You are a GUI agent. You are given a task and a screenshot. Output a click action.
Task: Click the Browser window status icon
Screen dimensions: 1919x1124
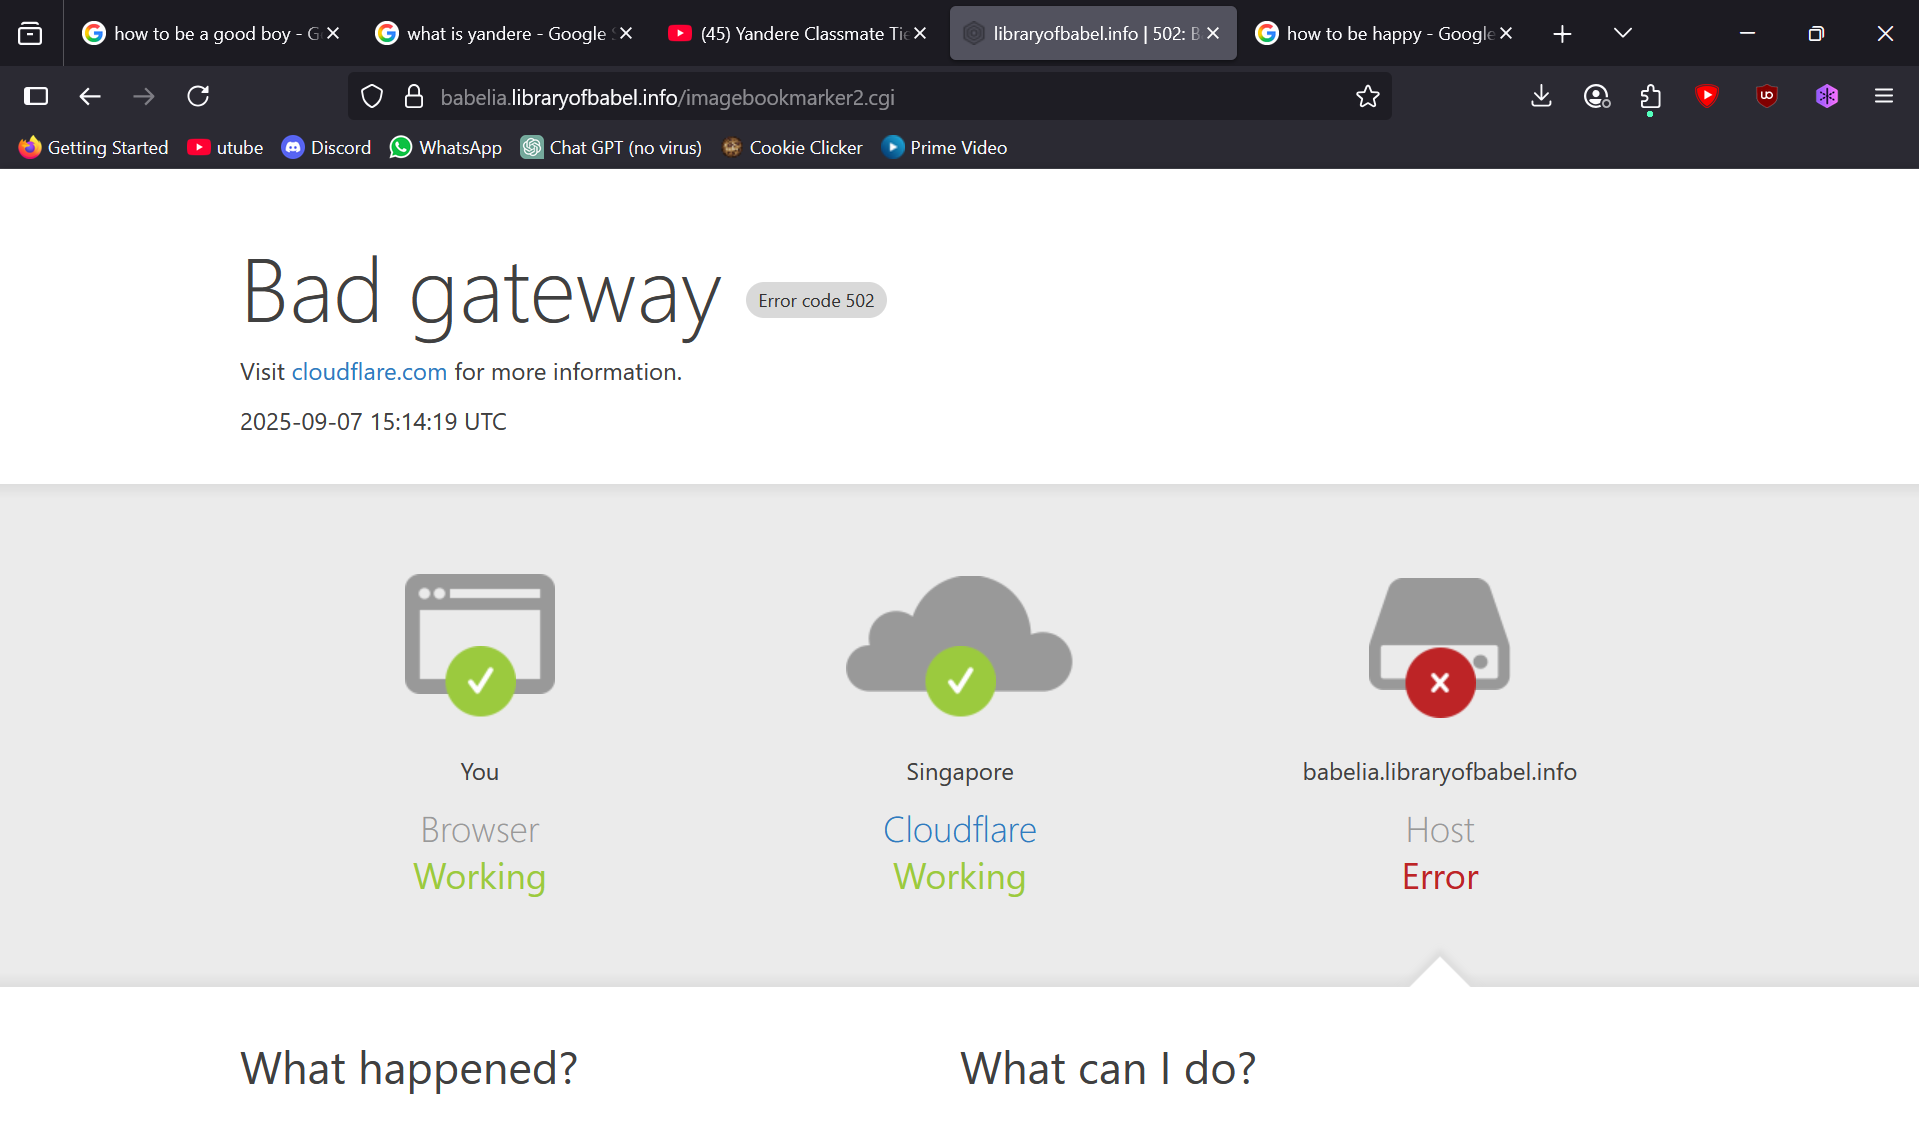(x=480, y=644)
